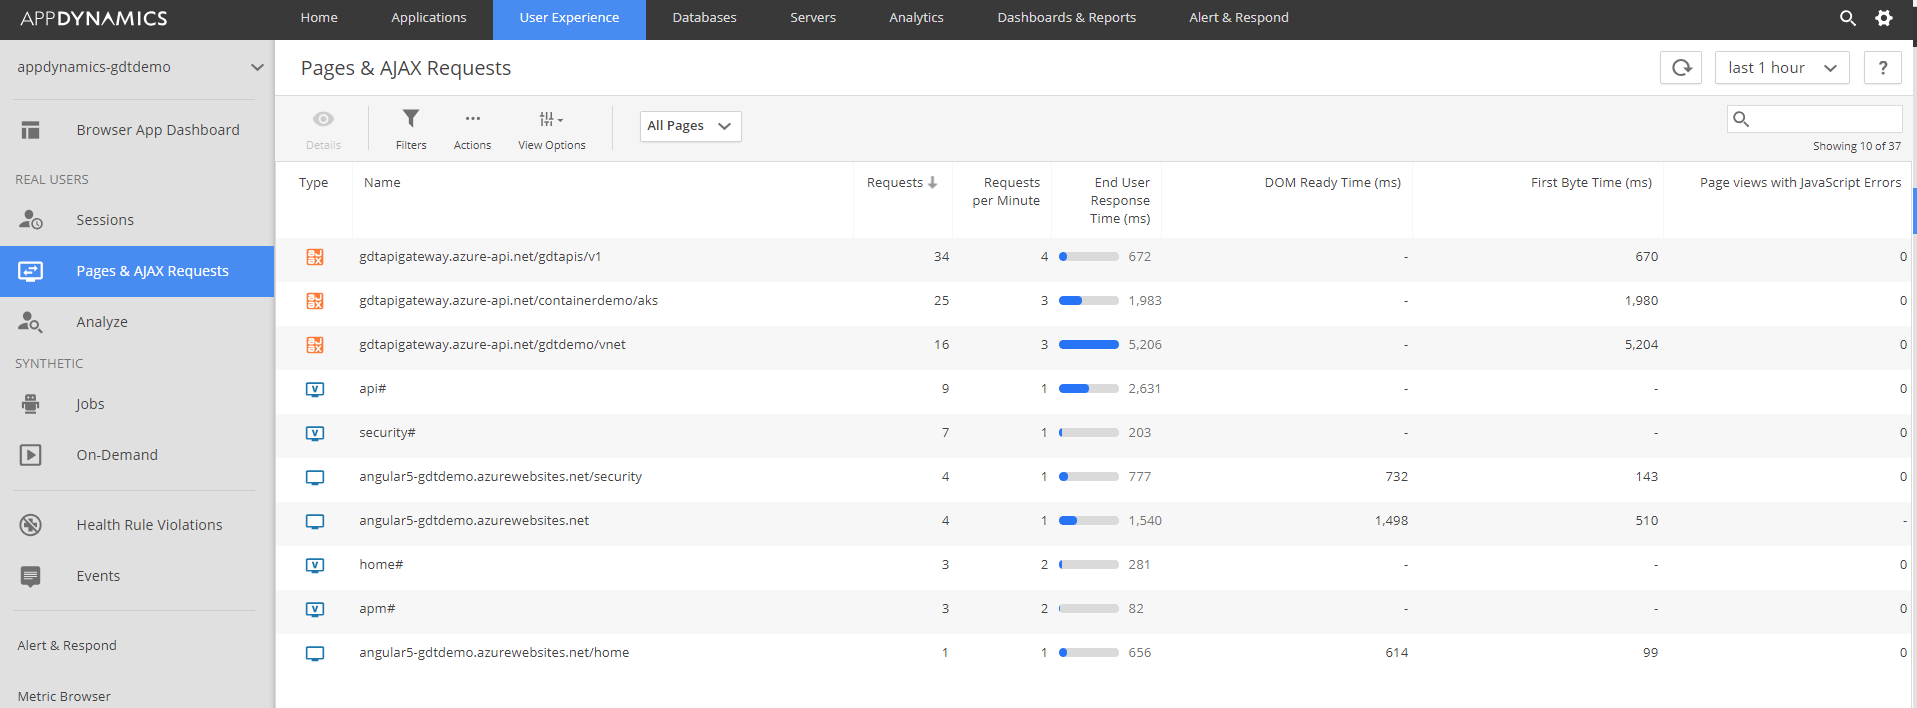This screenshot has height=708, width=1917.
Task: Click the Events sidebar icon
Action: tap(31, 576)
